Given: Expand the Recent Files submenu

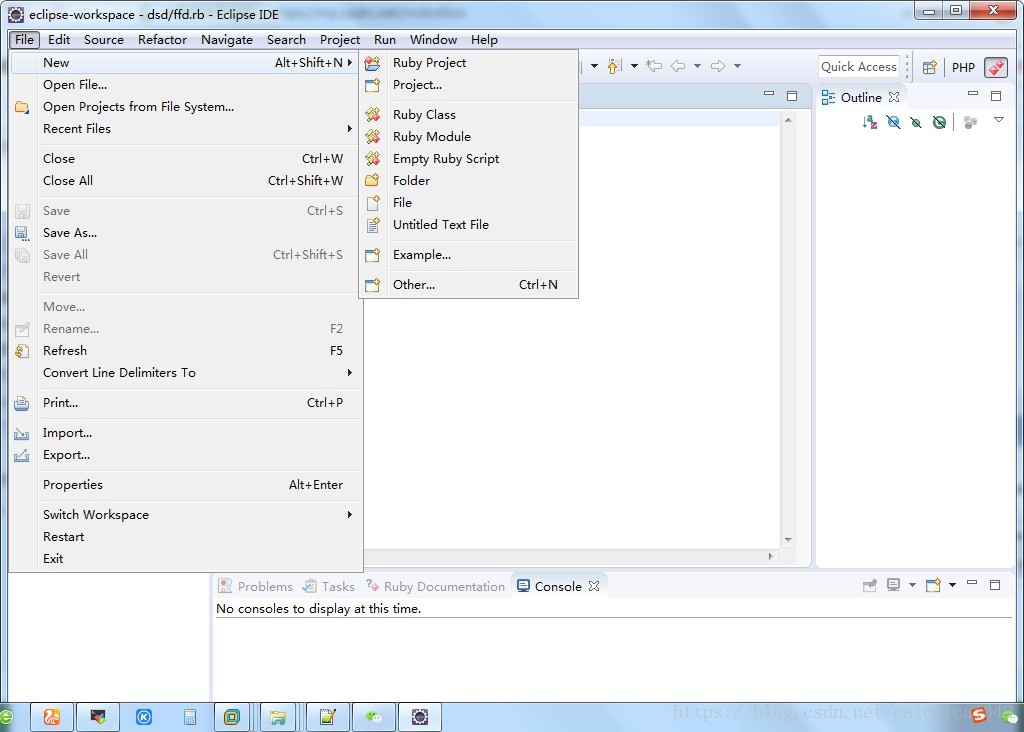Looking at the screenshot, I should point(187,129).
